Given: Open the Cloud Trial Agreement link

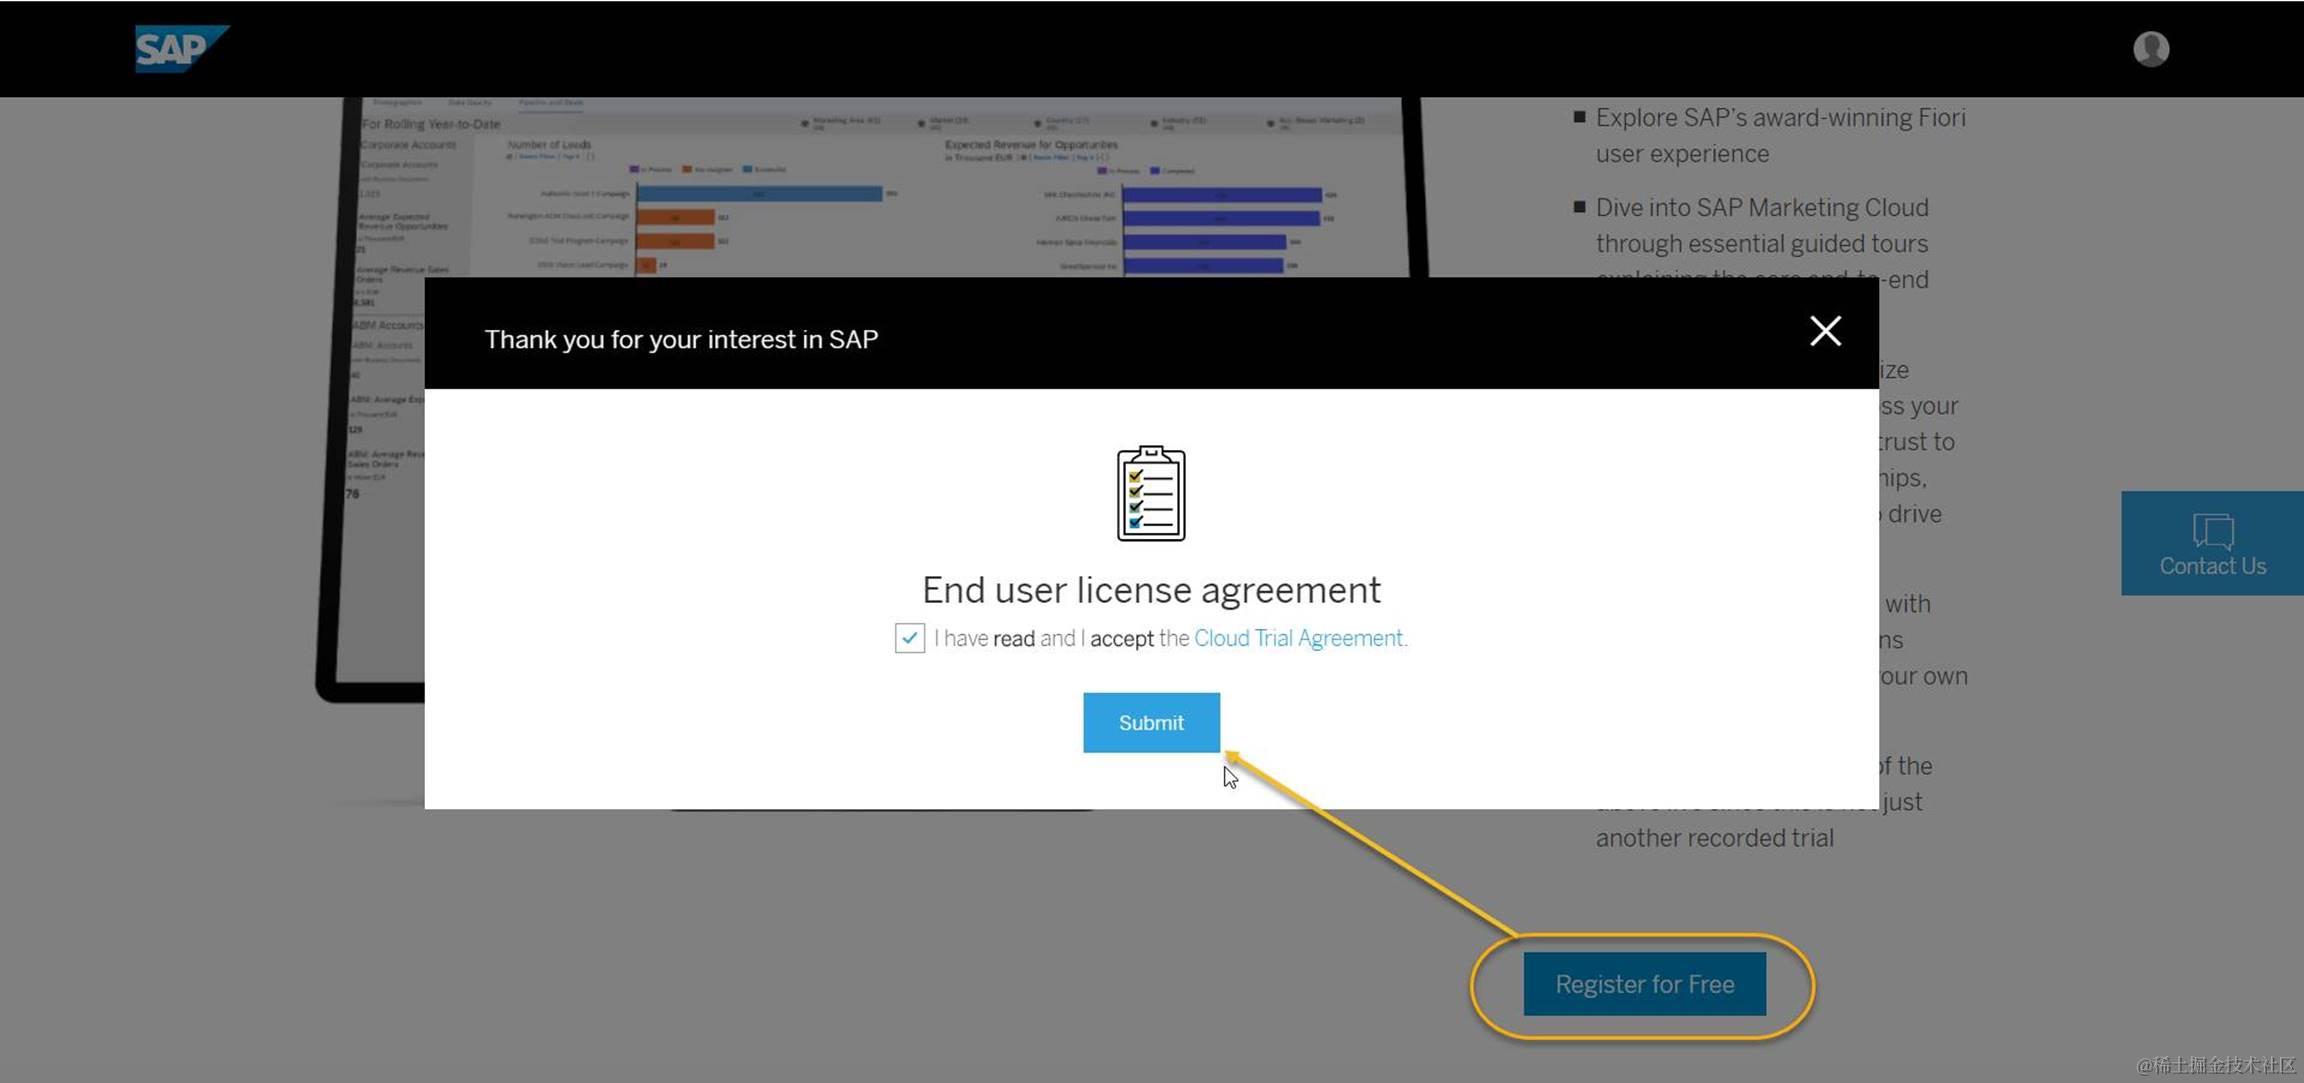Looking at the screenshot, I should click(x=1298, y=638).
